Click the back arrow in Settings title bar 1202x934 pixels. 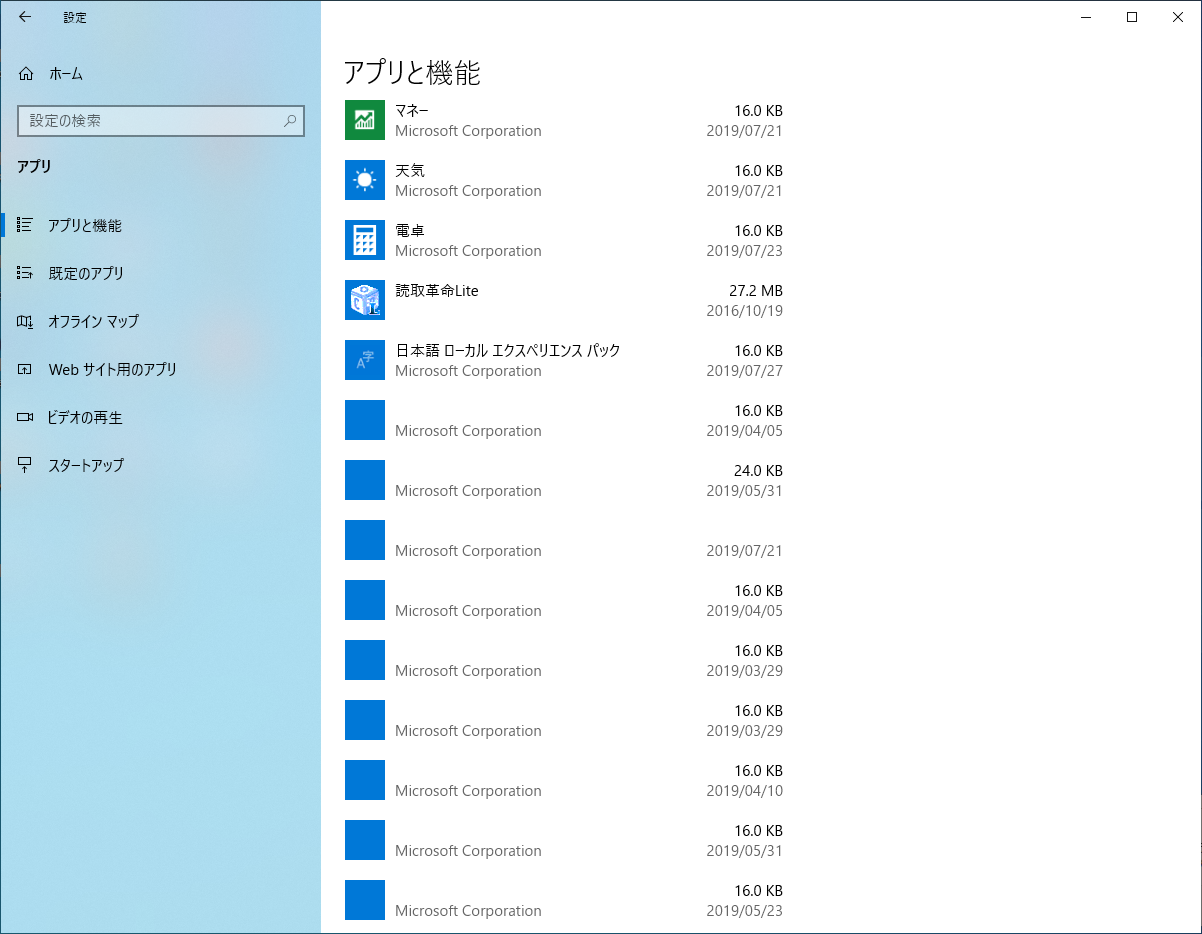[25, 17]
